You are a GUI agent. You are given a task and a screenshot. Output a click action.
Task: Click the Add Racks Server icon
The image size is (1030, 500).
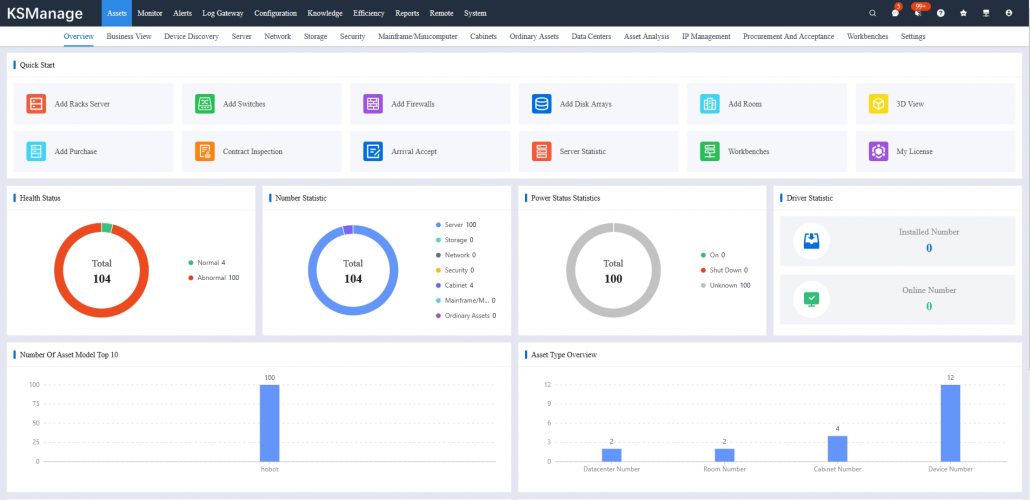point(36,104)
